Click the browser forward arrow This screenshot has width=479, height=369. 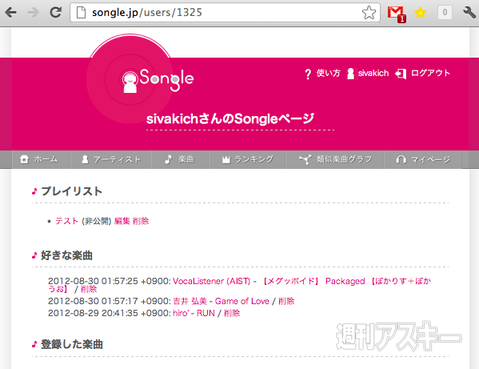[33, 13]
